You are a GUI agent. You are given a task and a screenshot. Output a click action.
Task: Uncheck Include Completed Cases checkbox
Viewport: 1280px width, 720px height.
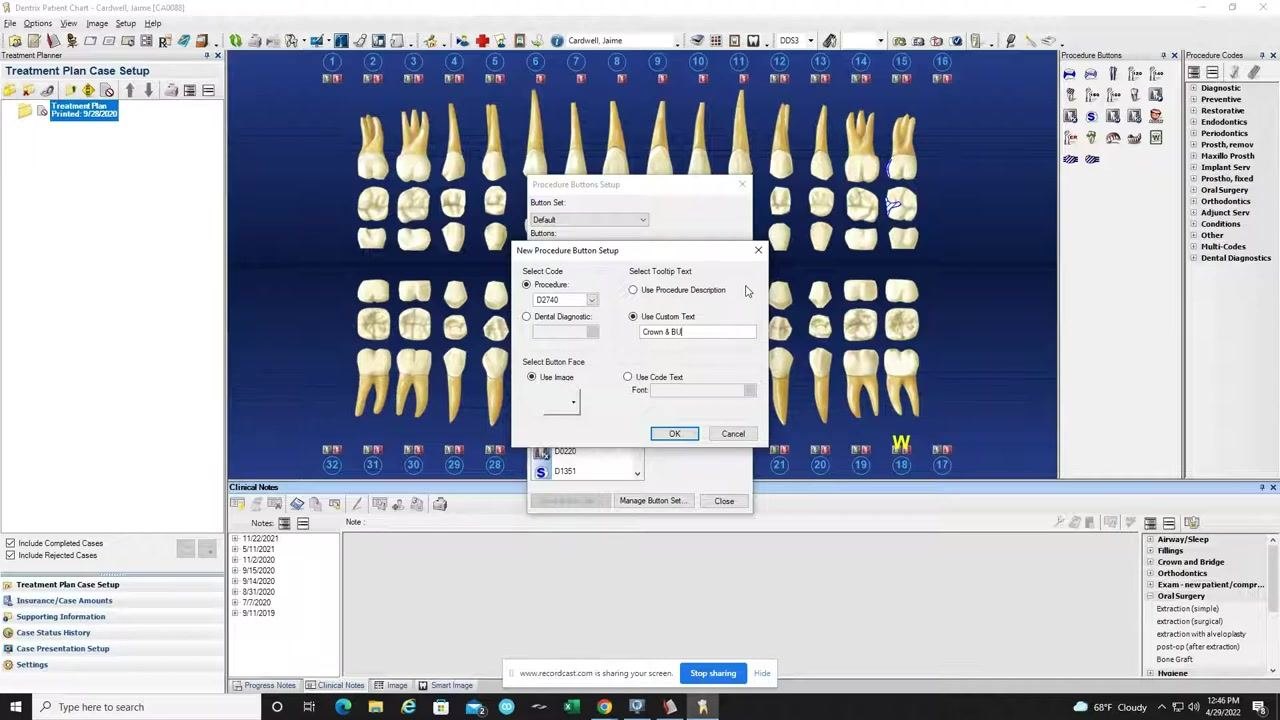(x=10, y=543)
